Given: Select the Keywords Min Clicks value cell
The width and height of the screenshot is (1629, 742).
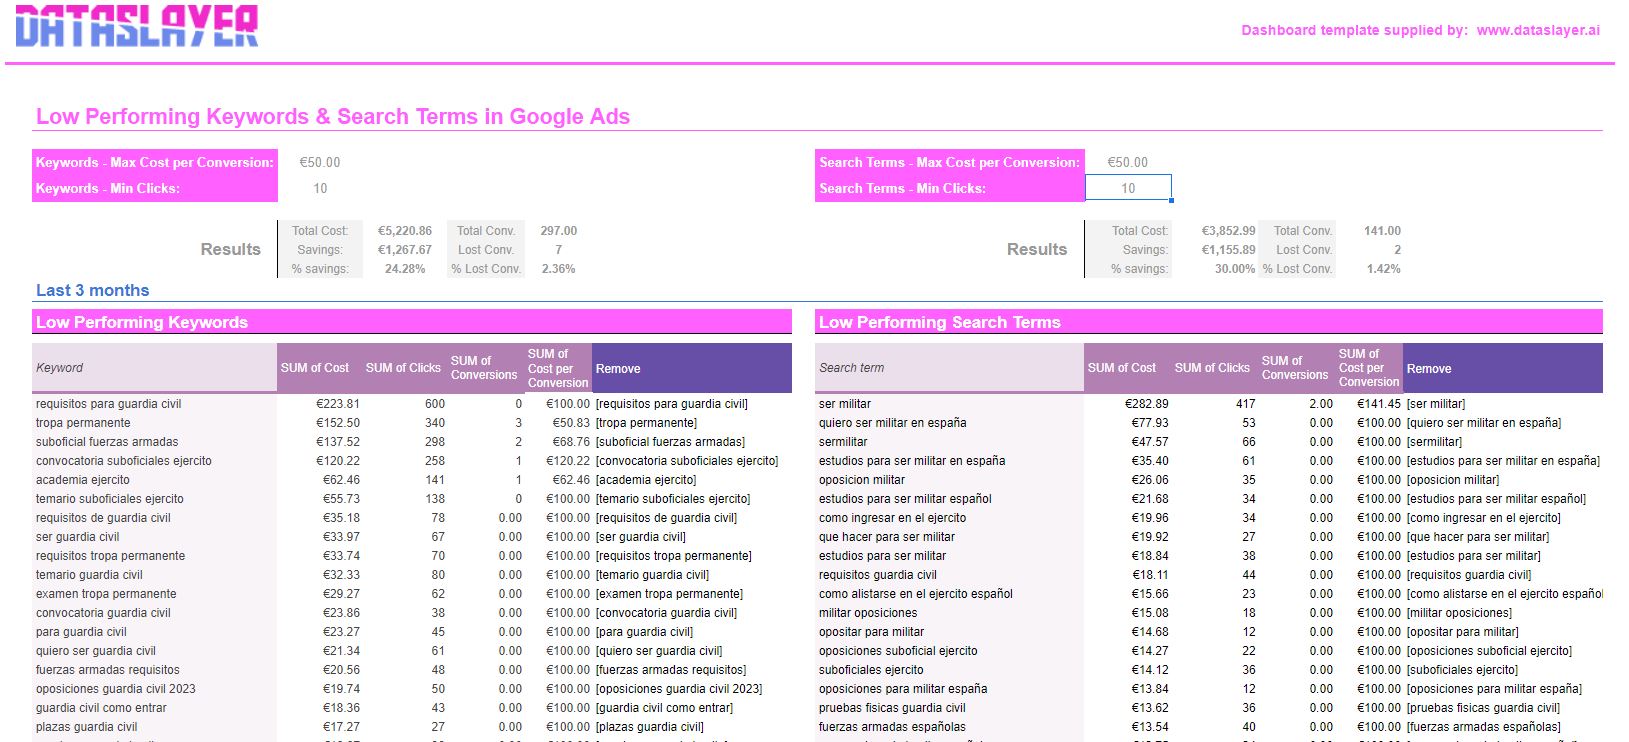Looking at the screenshot, I should tap(320, 188).
